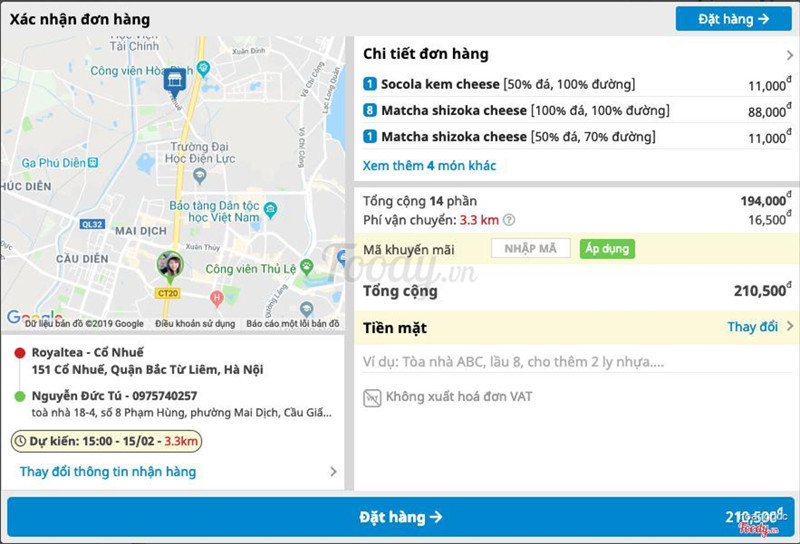Click the help icon beside 3.3 km
Viewport: 800px width, 544px height.
pos(509,220)
